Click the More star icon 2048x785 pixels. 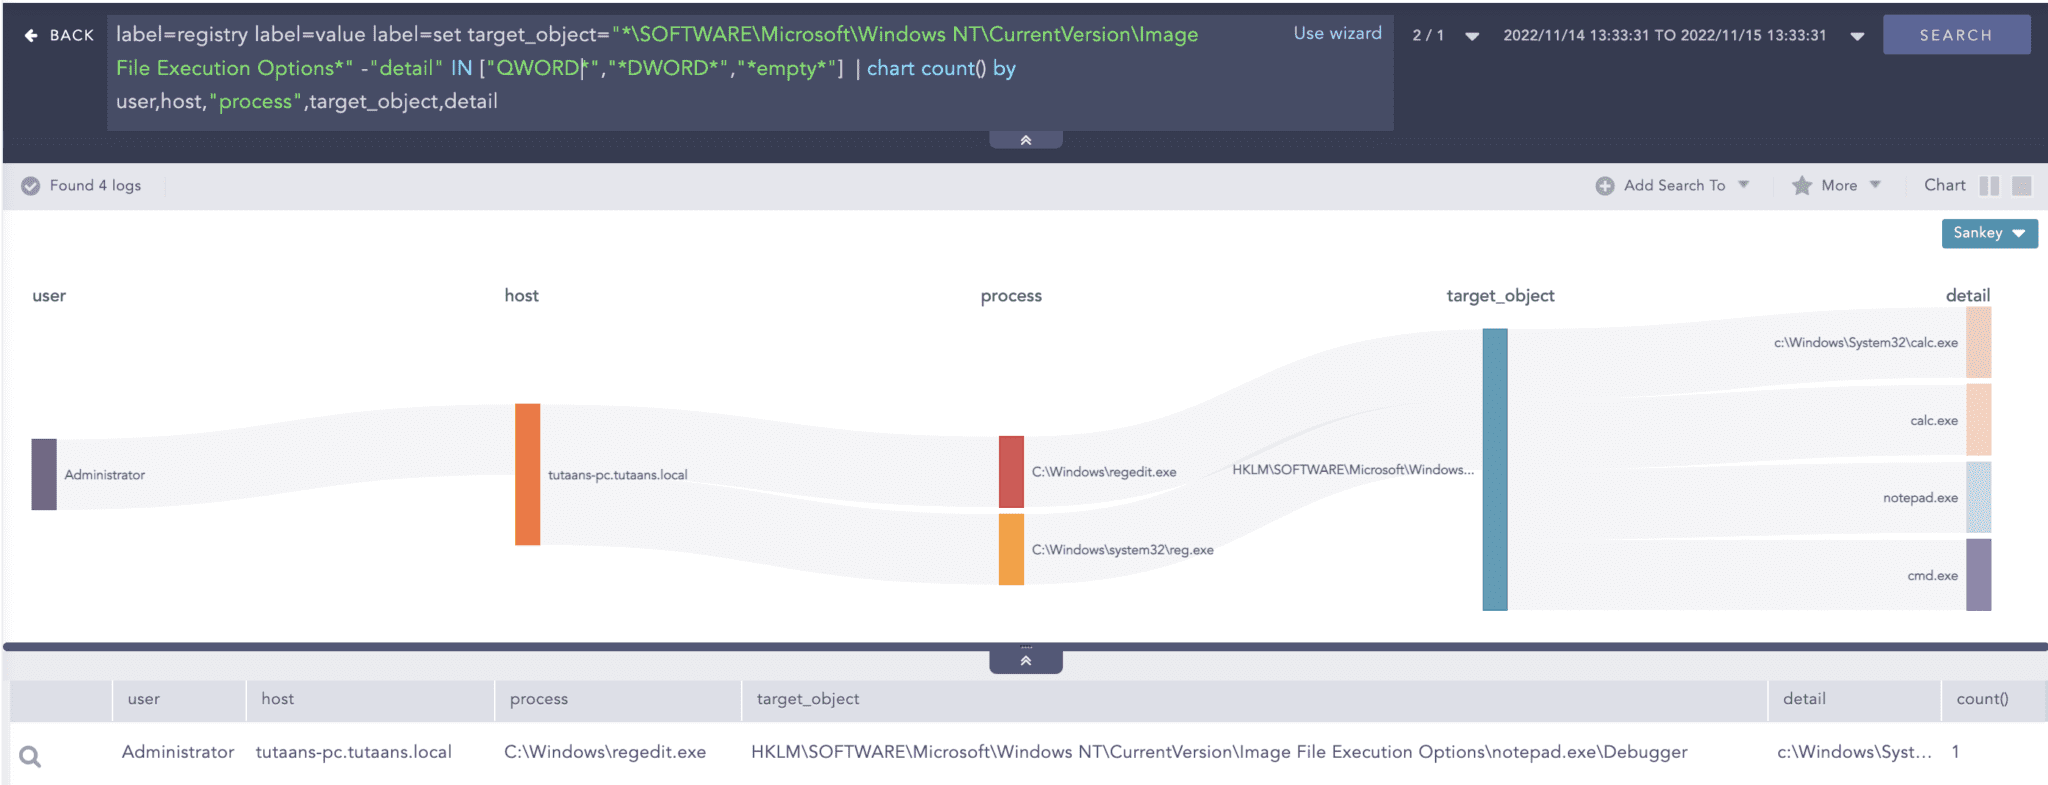point(1801,186)
